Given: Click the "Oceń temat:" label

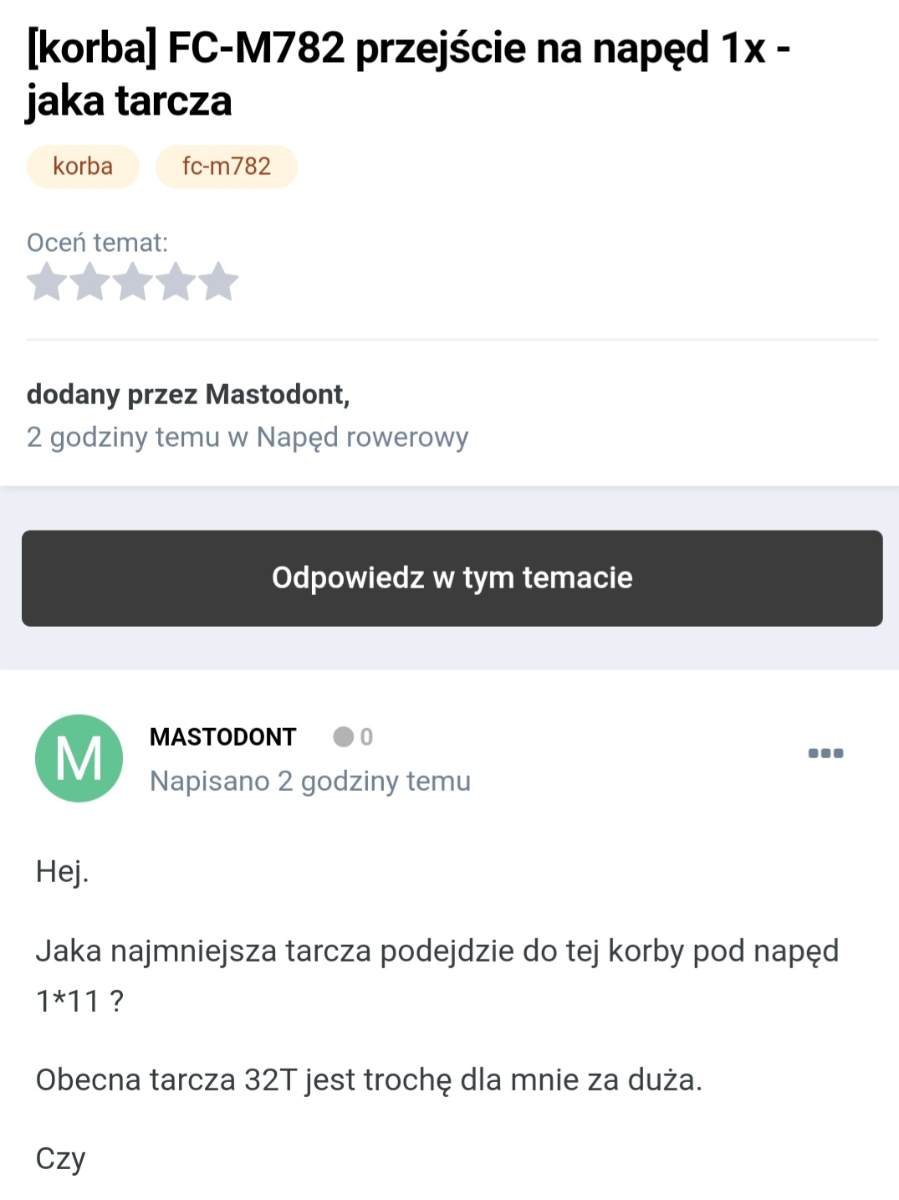Looking at the screenshot, I should tap(98, 241).
